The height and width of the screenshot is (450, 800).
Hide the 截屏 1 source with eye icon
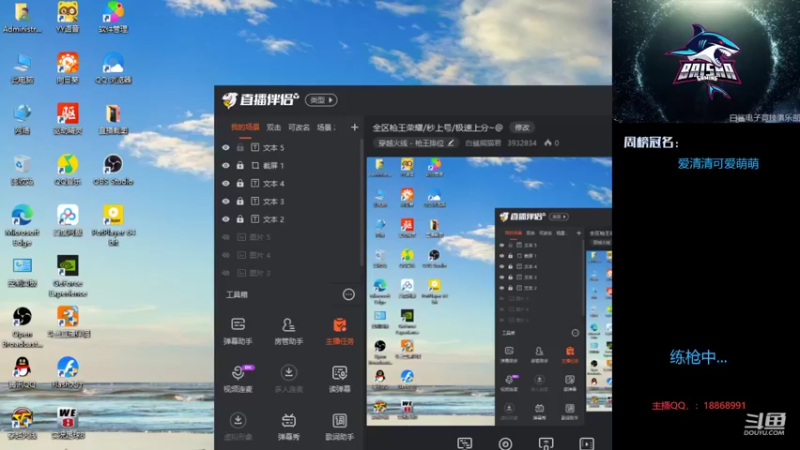pyautogui.click(x=226, y=165)
